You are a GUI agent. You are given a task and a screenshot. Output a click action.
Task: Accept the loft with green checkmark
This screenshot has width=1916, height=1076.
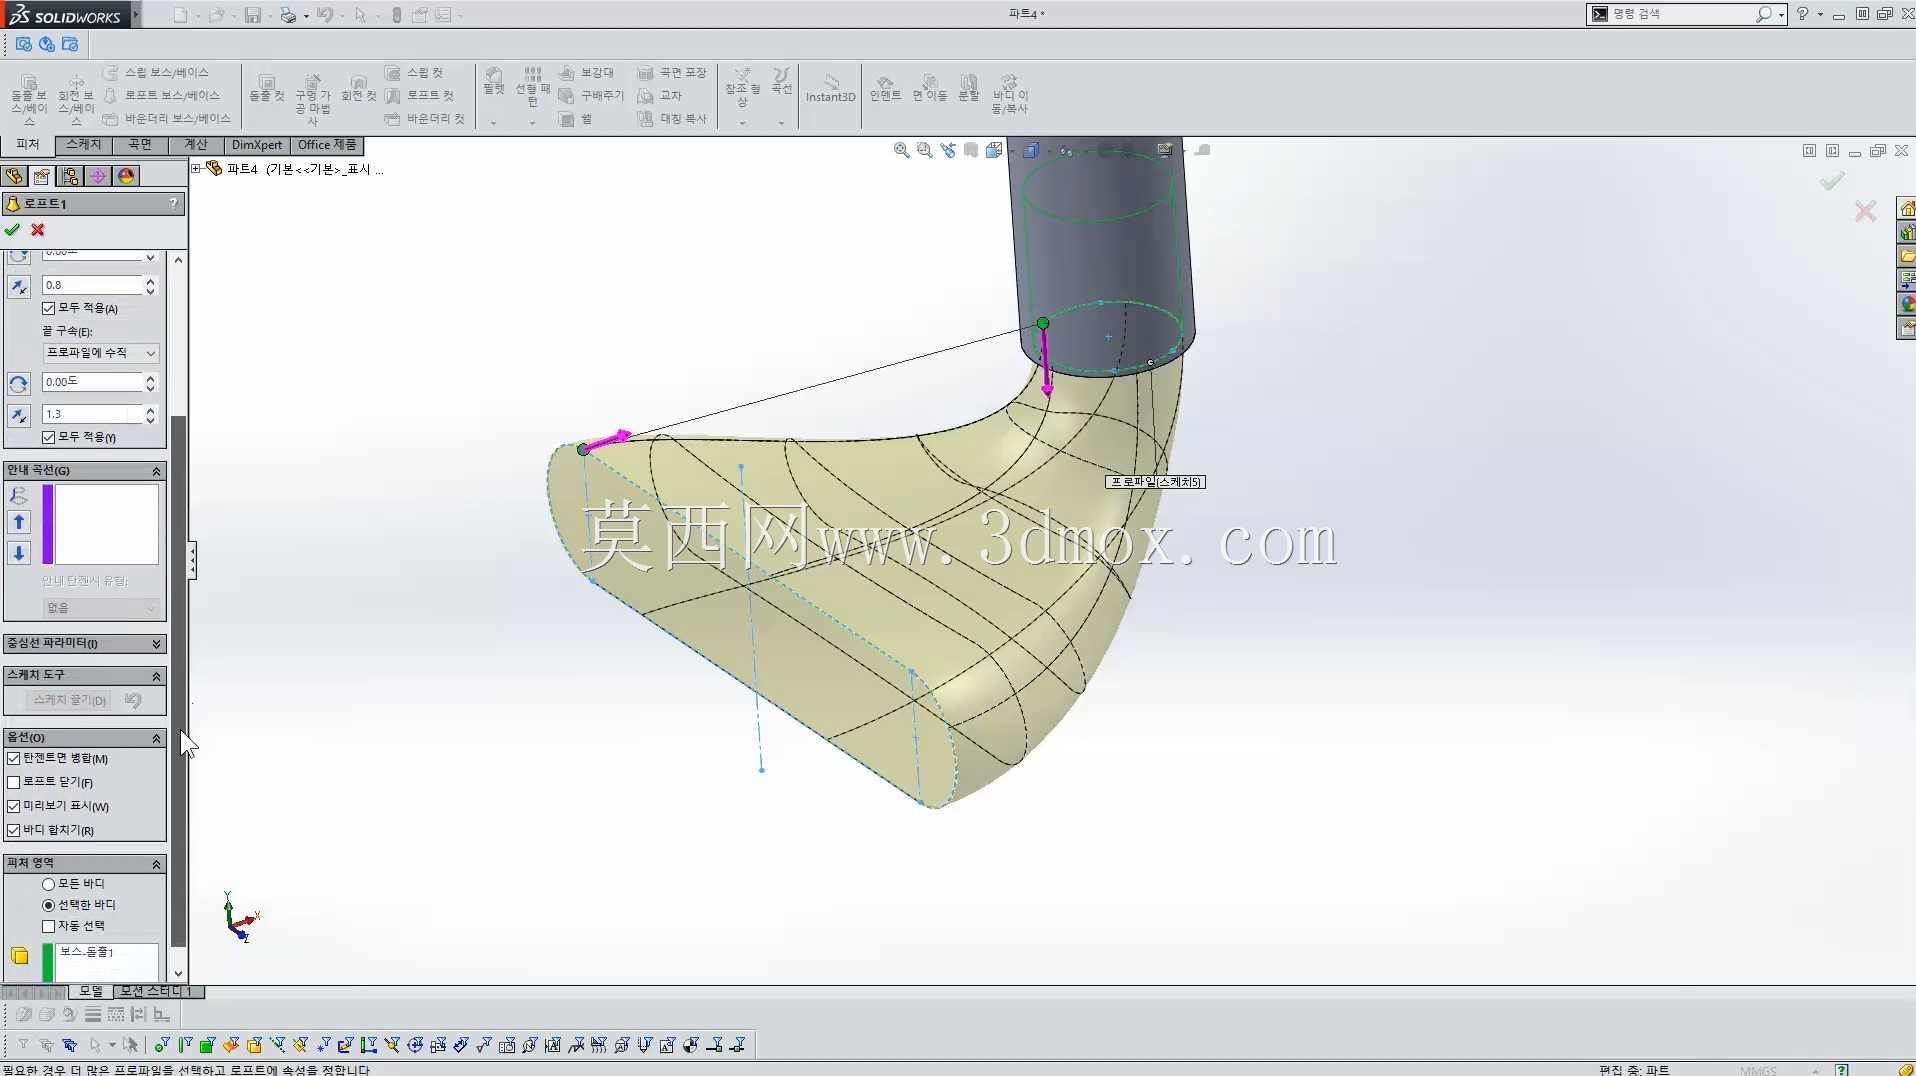point(12,230)
